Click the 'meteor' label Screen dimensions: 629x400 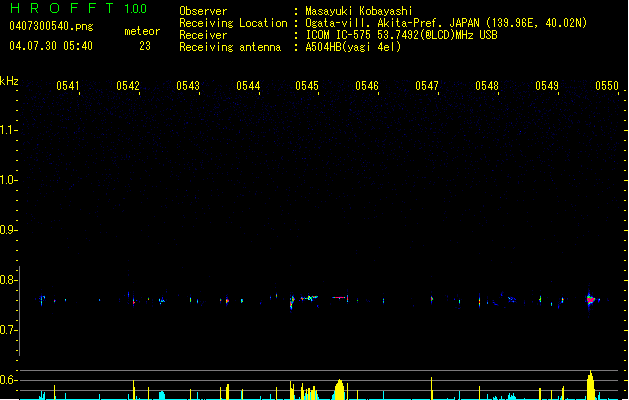tap(142, 31)
